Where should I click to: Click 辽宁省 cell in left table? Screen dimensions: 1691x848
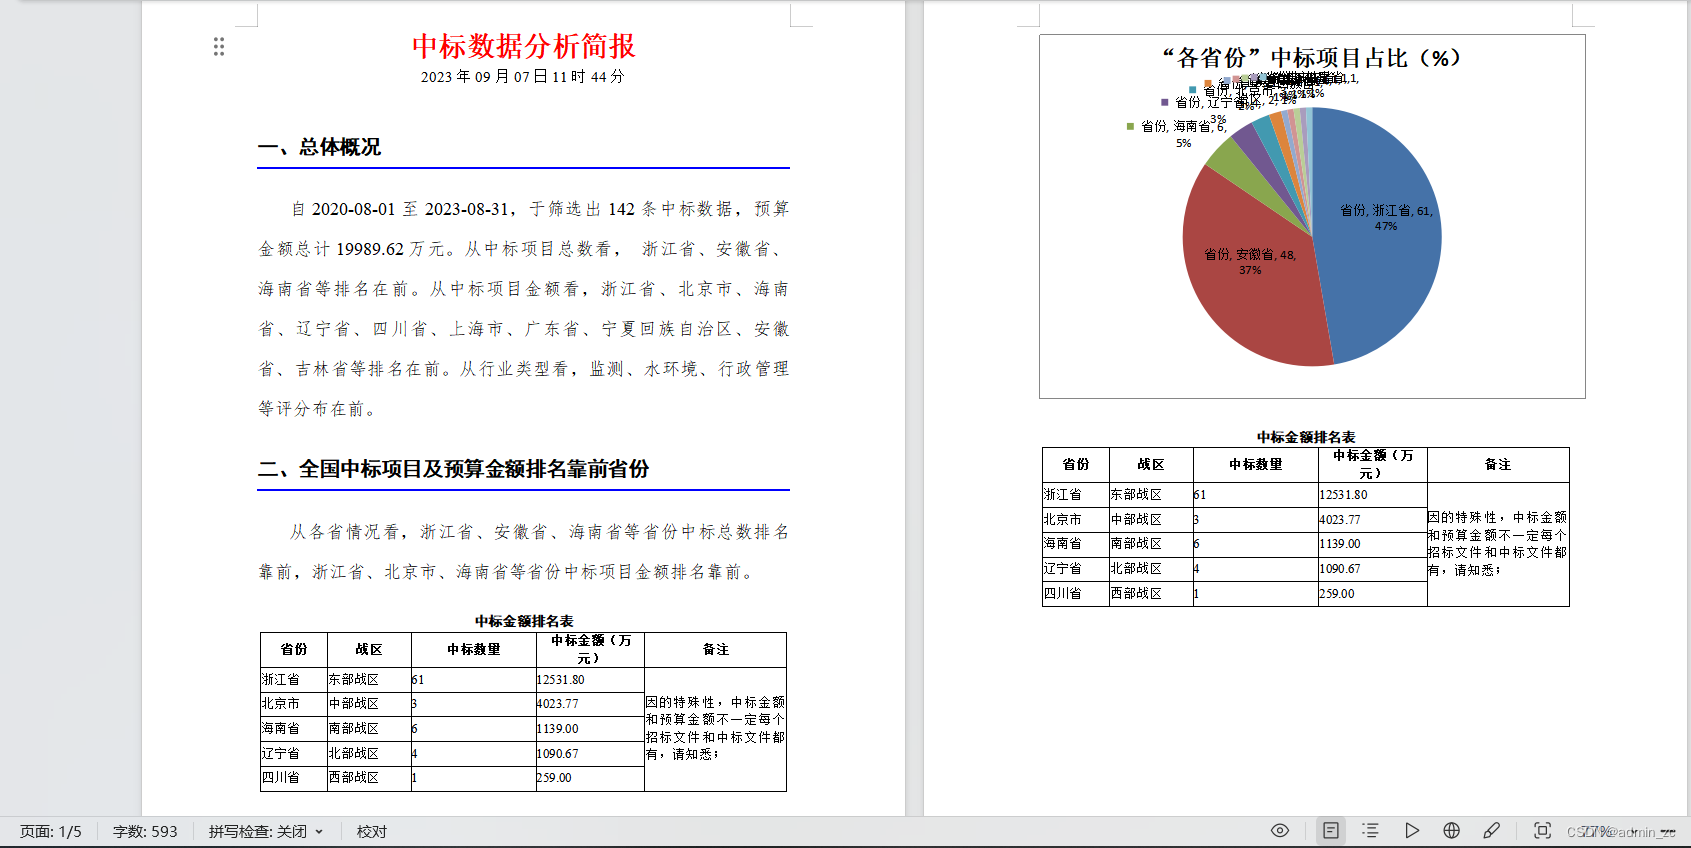point(294,754)
